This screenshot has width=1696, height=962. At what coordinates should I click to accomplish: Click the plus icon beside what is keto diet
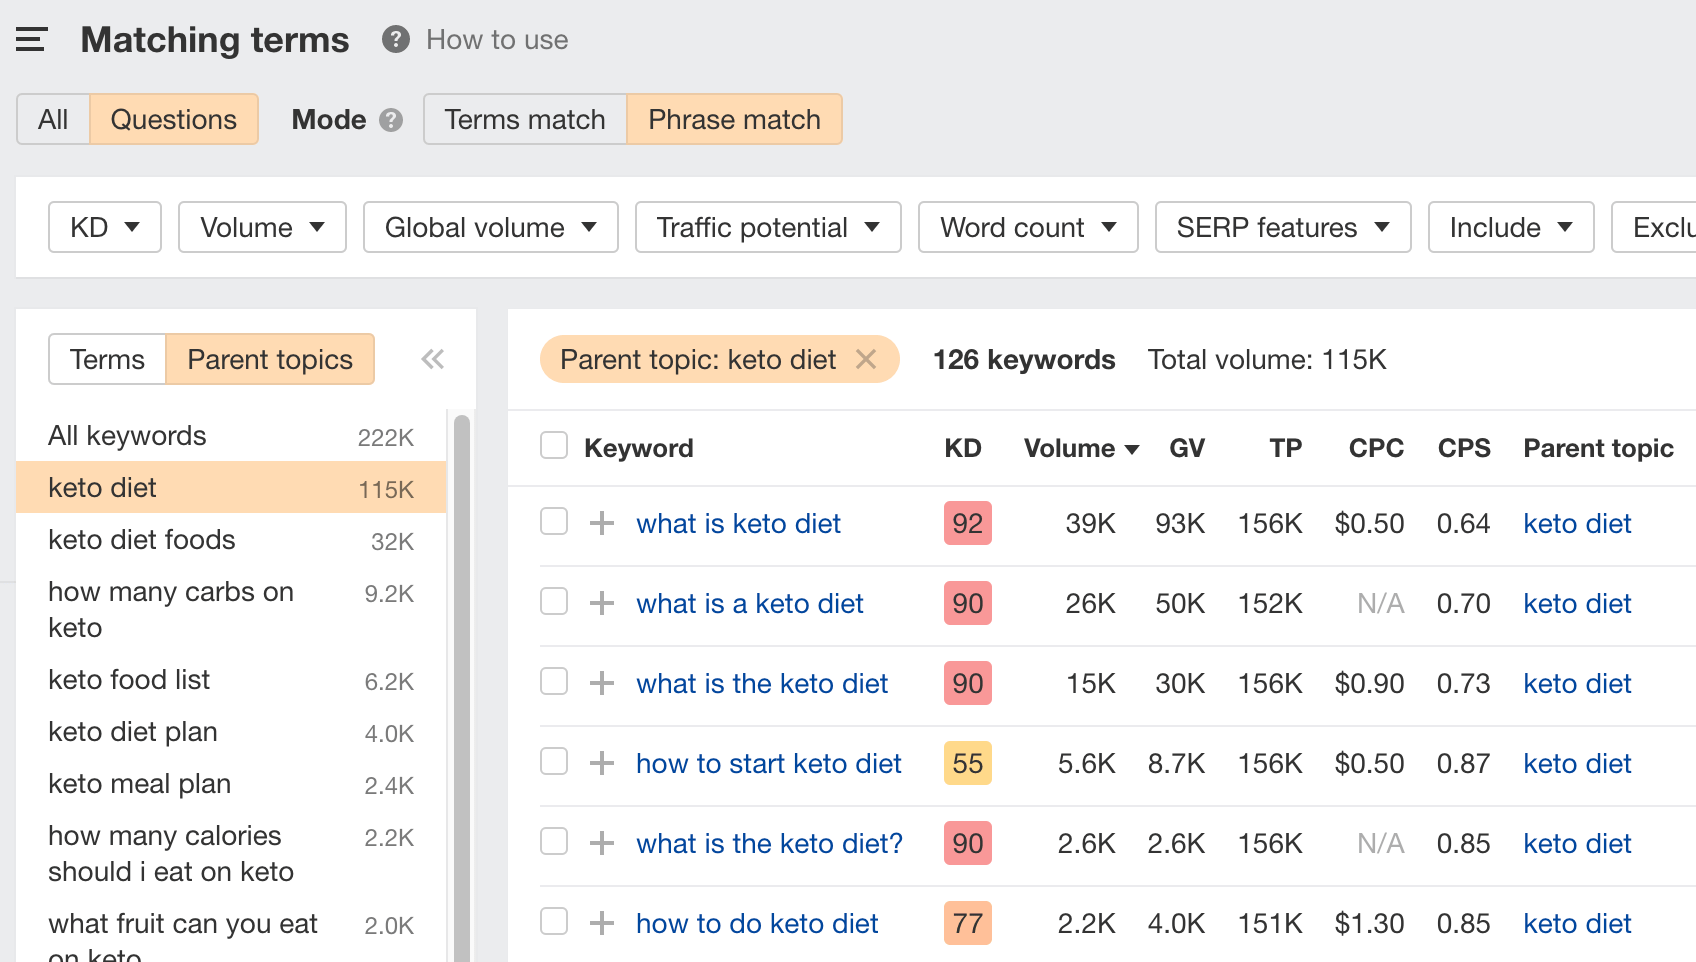(601, 523)
